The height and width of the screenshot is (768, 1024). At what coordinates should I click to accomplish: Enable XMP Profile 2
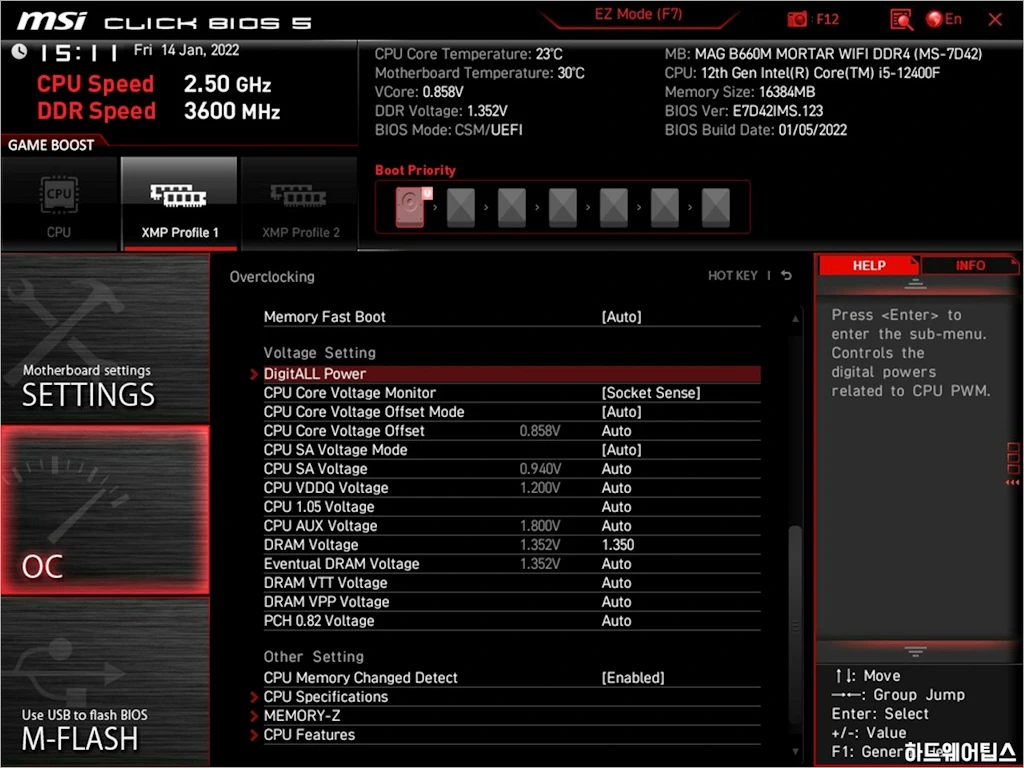point(300,204)
